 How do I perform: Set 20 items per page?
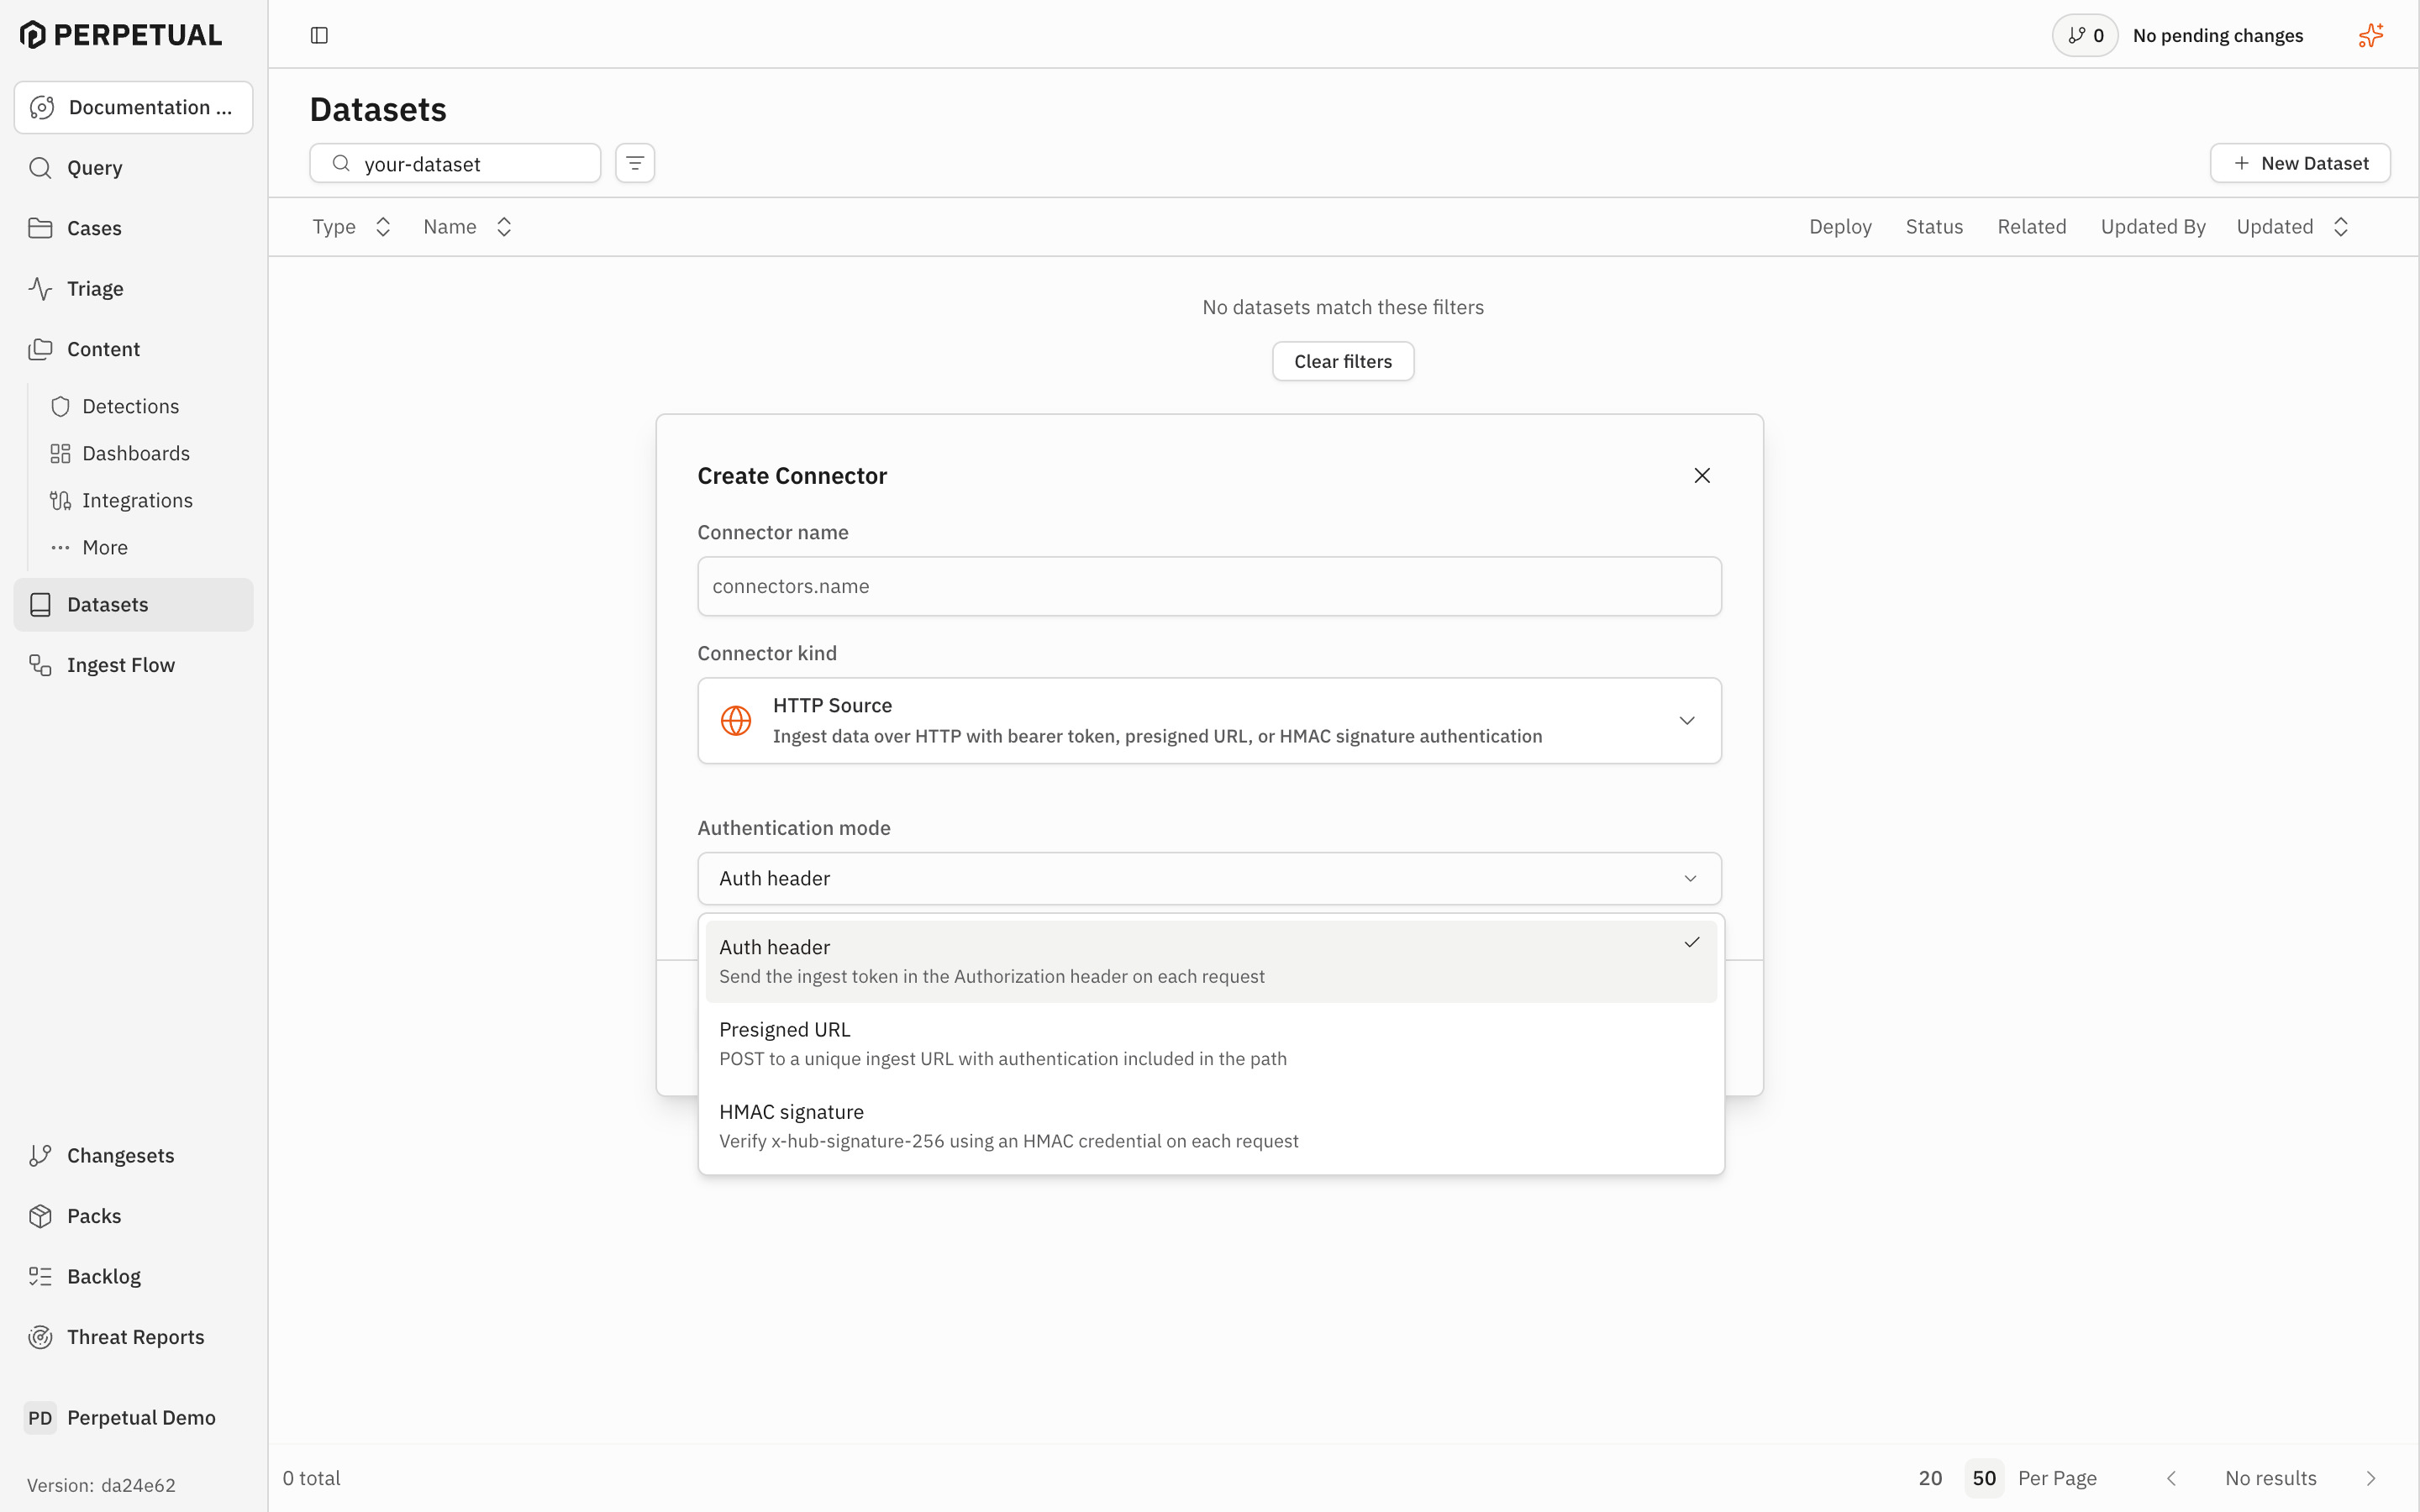pos(1930,1478)
